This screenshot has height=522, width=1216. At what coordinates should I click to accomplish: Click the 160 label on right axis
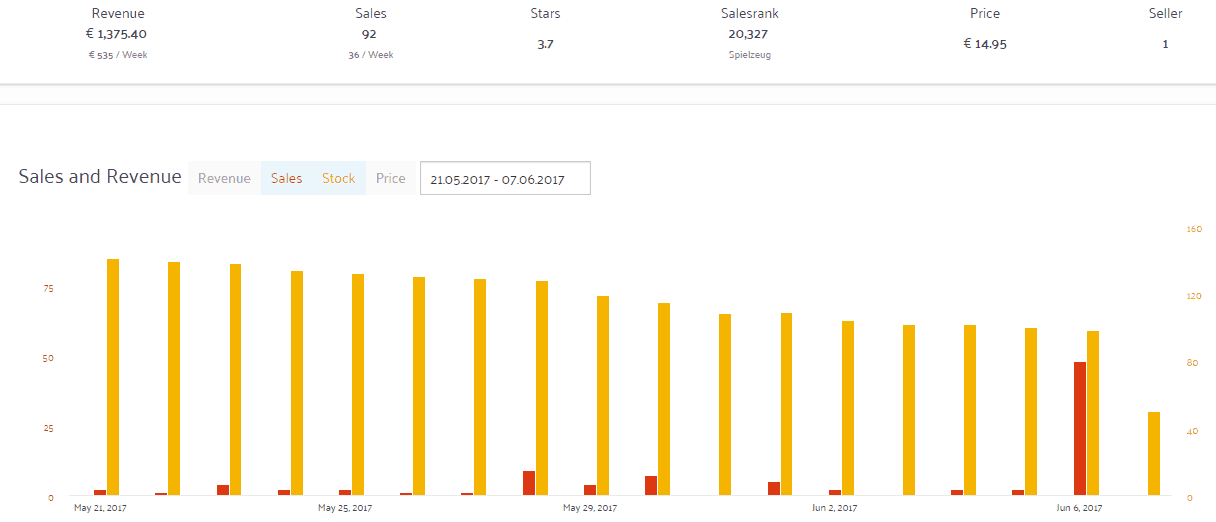(x=1193, y=229)
